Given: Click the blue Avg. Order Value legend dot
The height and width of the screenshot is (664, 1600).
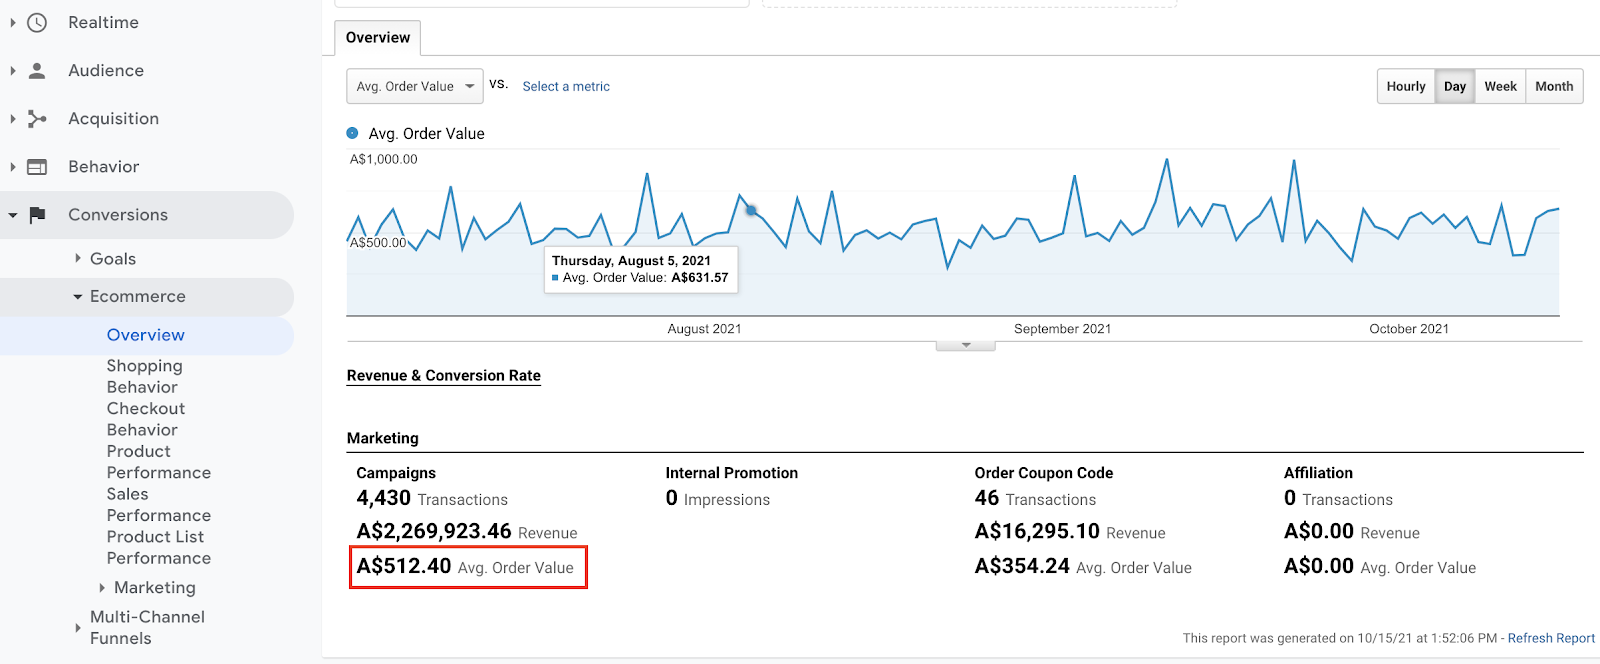Looking at the screenshot, I should [x=352, y=133].
